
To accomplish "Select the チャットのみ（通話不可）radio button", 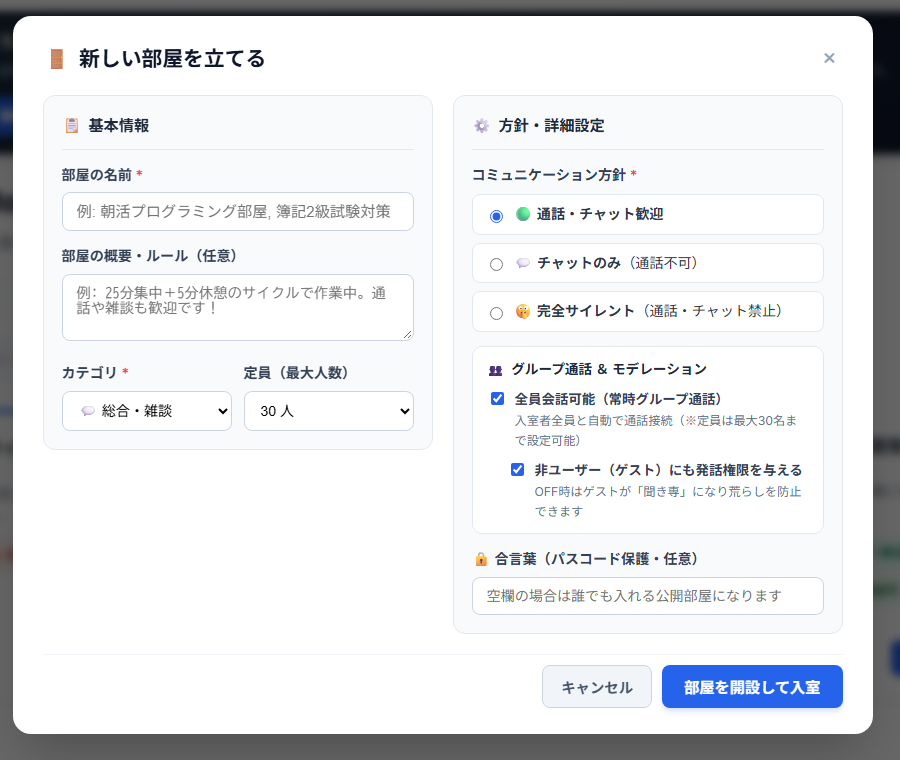I will 496,264.
